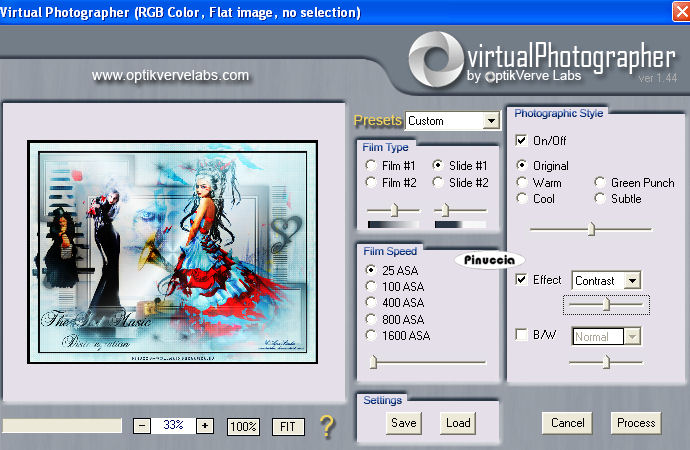The image size is (690, 450).
Task: Click the Slide gradient tone strip
Action: click(x=461, y=224)
